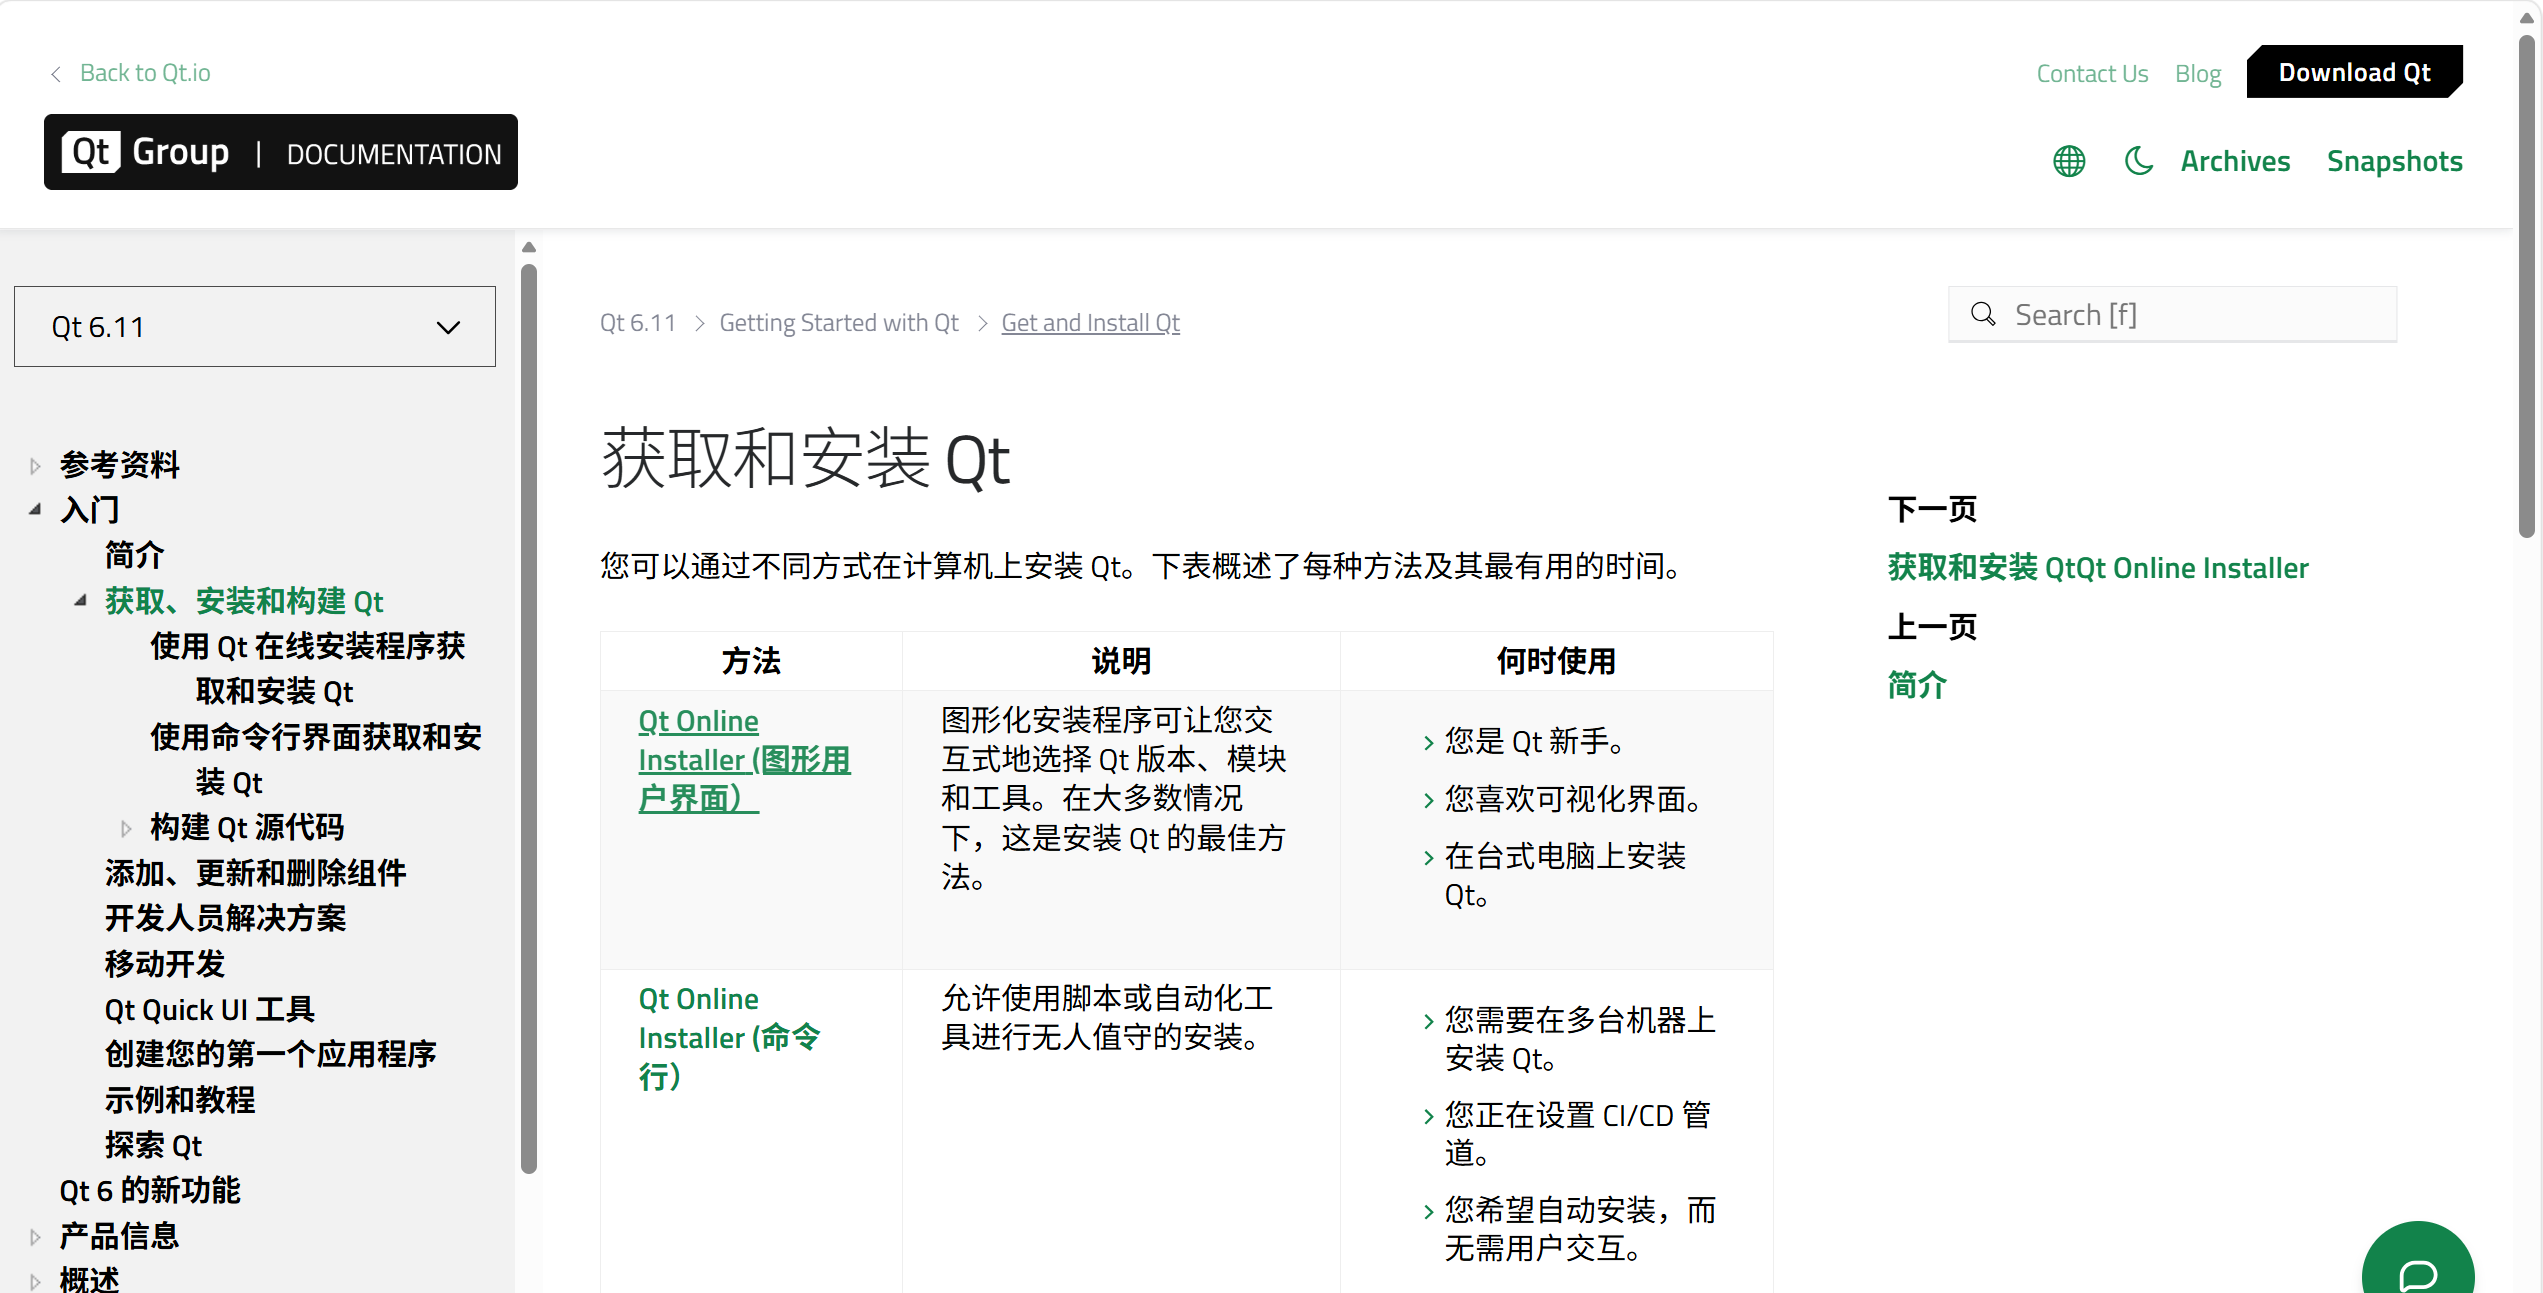Go to Contact Us page
Screen dimensions: 2543x1293
point(2092,74)
